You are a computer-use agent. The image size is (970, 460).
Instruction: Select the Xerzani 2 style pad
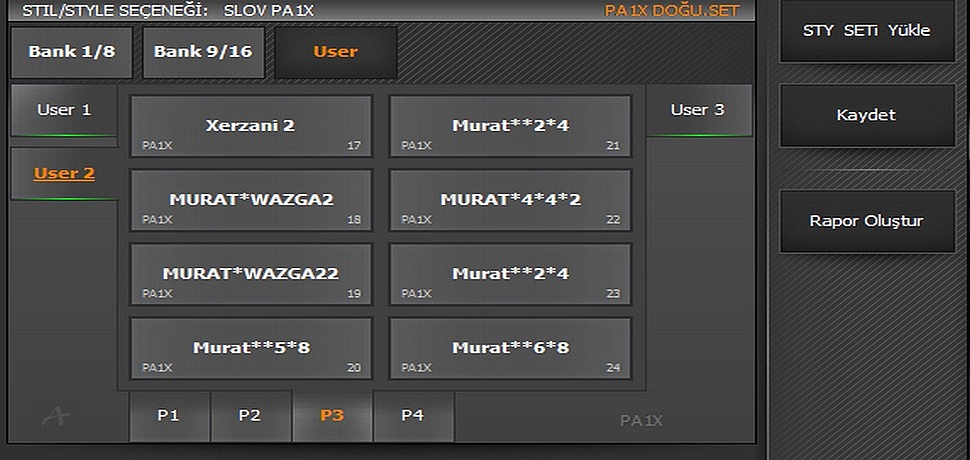click(x=251, y=126)
